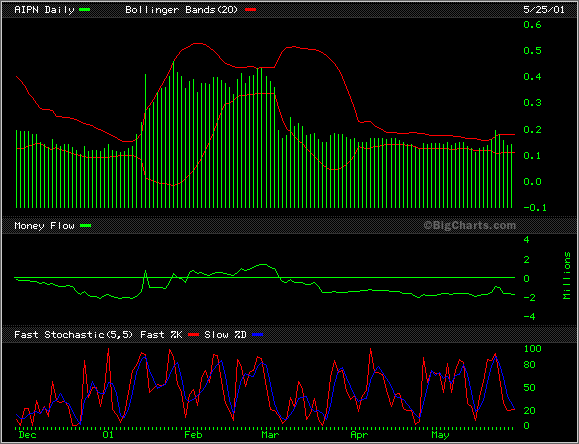Click the 5/25/01 date label
Viewport: 579px width, 444px height.
pos(544,10)
